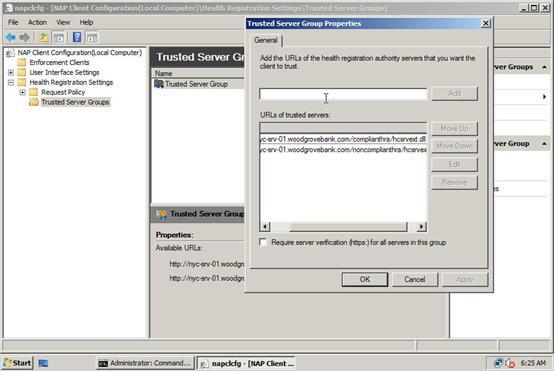Click the Start button

point(17,363)
